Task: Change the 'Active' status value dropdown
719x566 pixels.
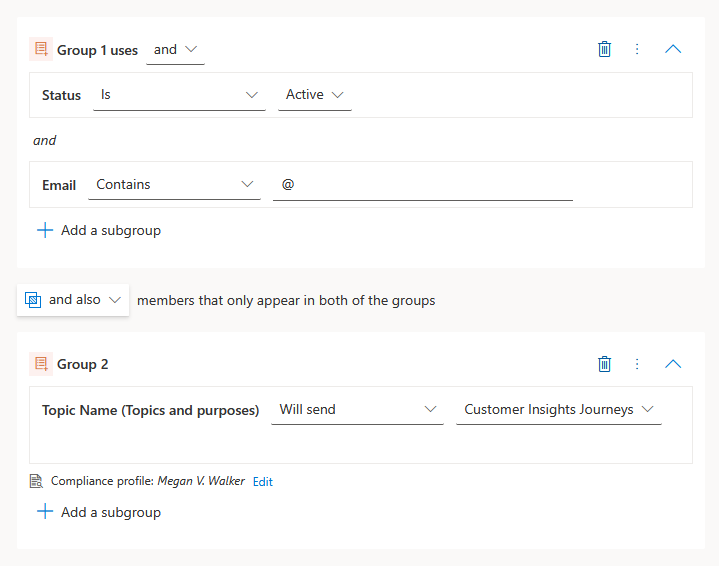Action: point(314,95)
